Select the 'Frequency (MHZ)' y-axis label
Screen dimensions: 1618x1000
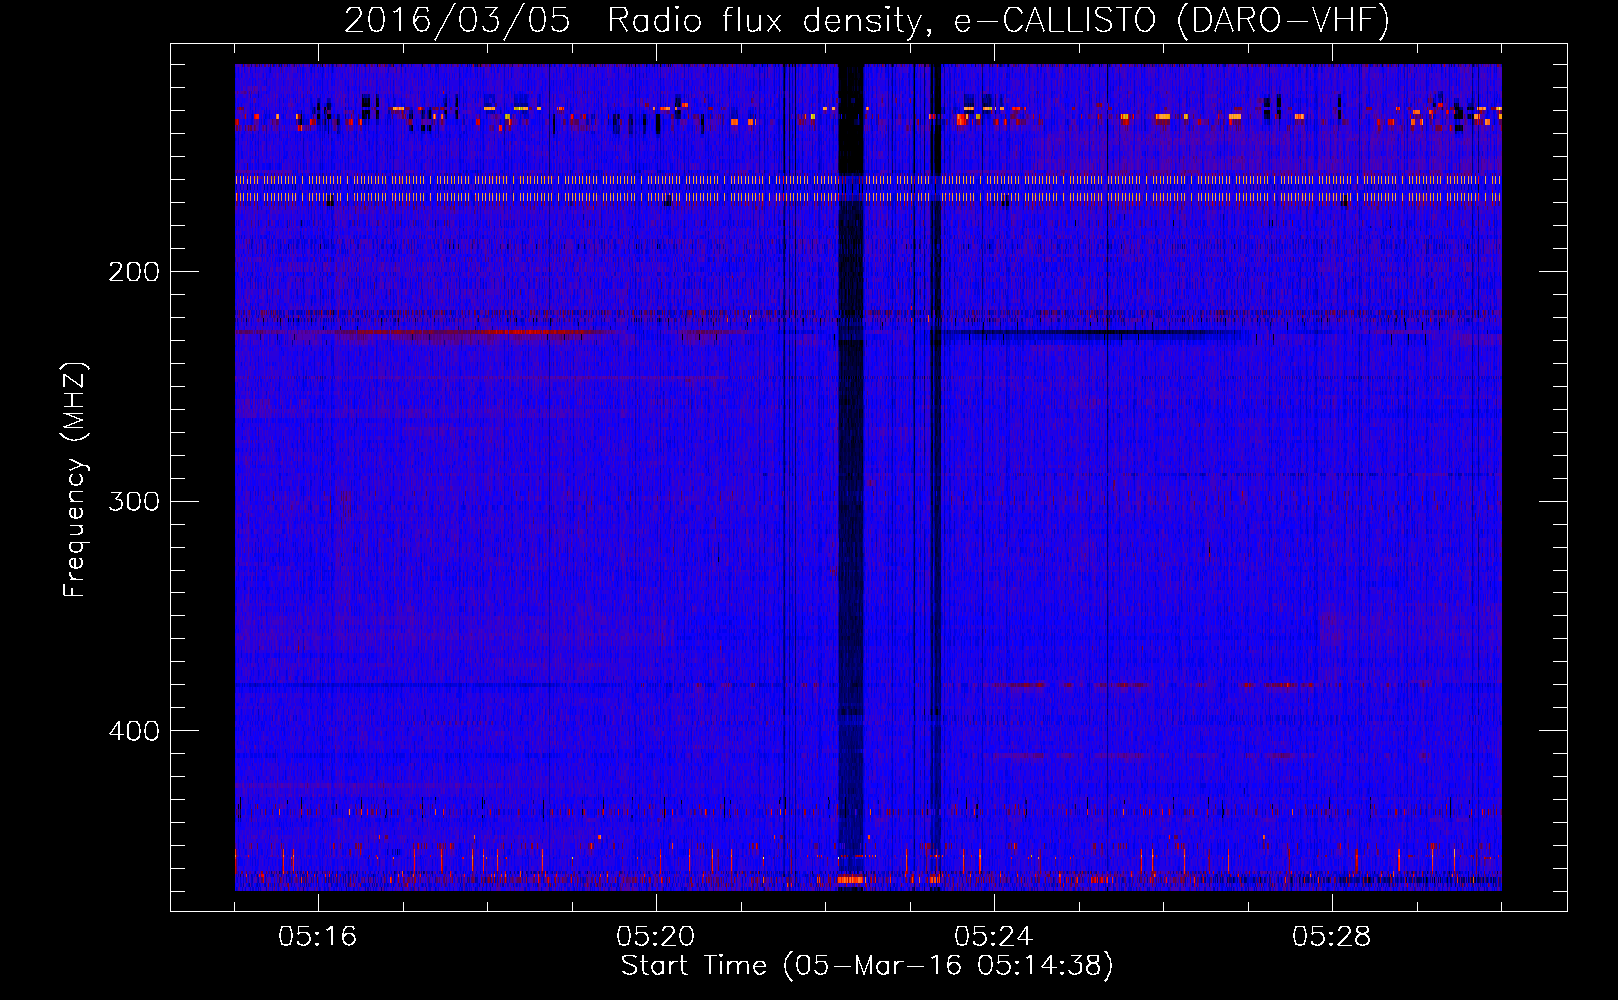[75, 480]
